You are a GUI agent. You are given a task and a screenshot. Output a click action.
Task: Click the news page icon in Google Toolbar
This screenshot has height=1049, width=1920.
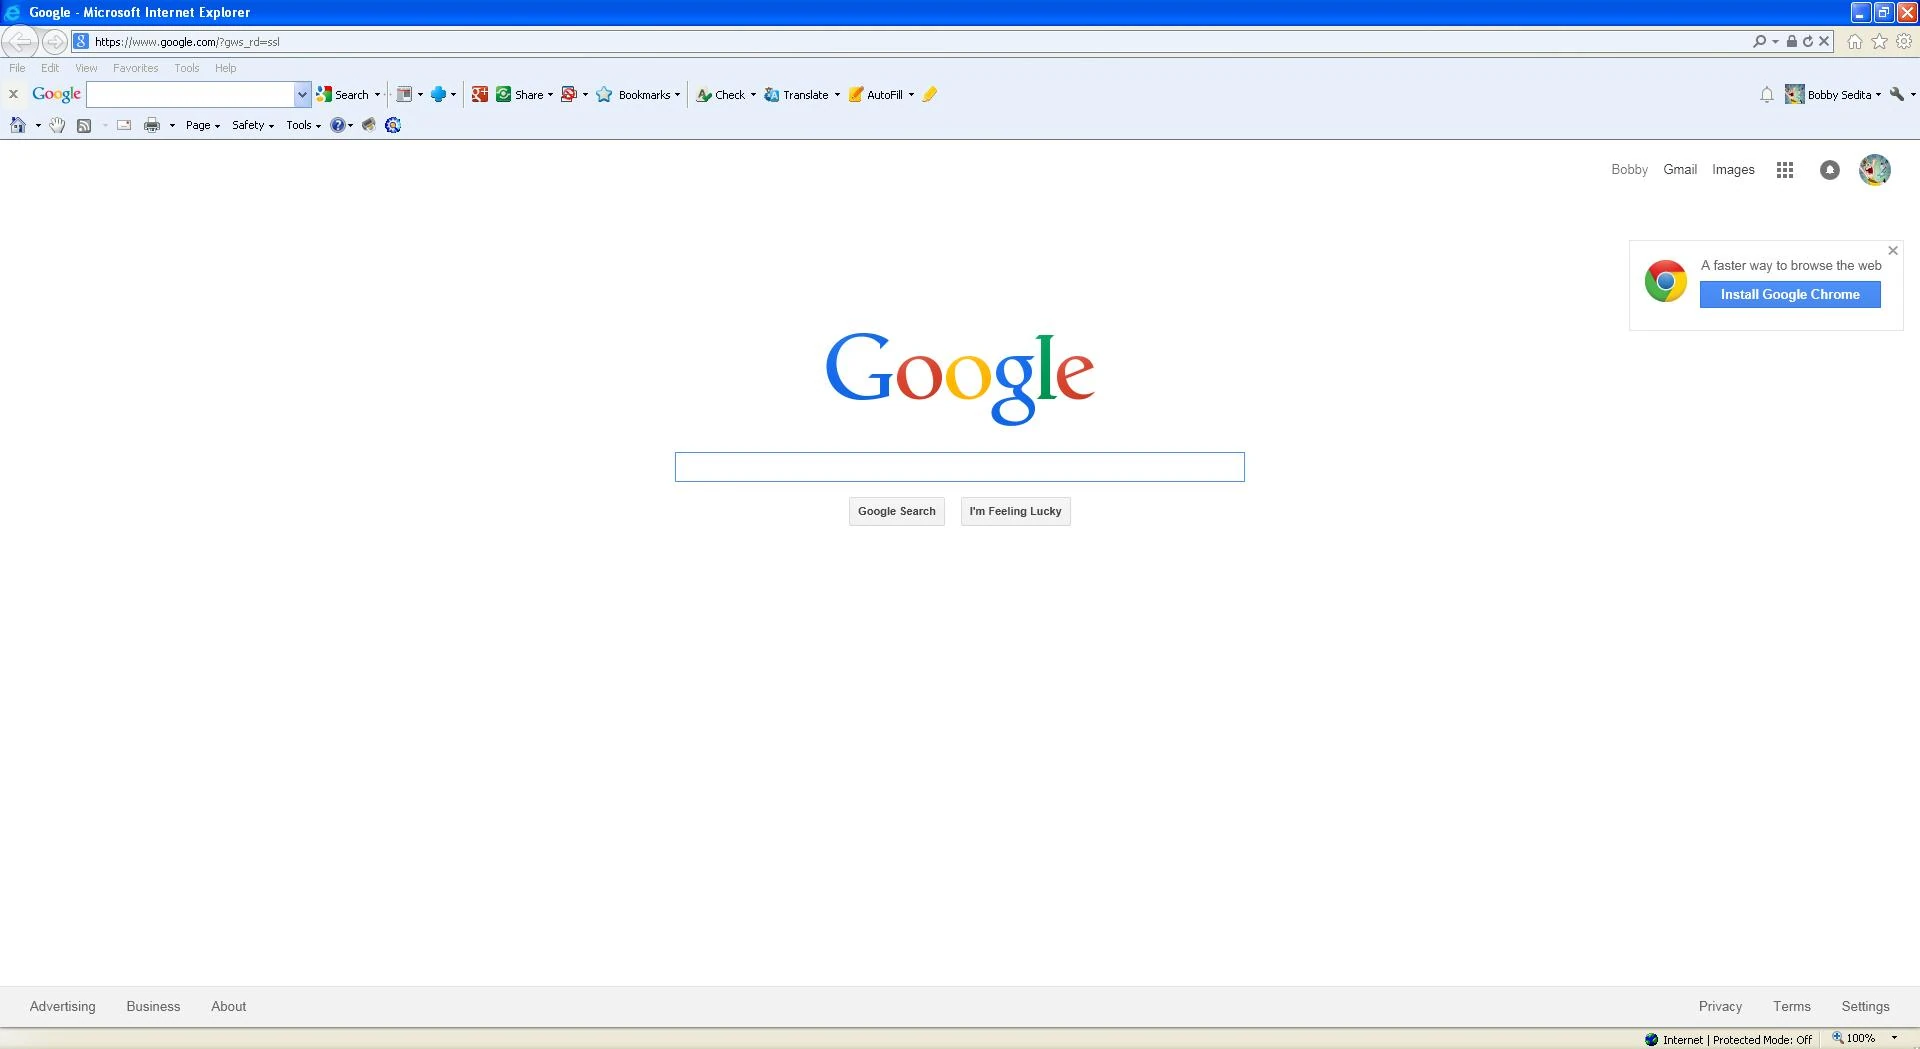tap(404, 94)
